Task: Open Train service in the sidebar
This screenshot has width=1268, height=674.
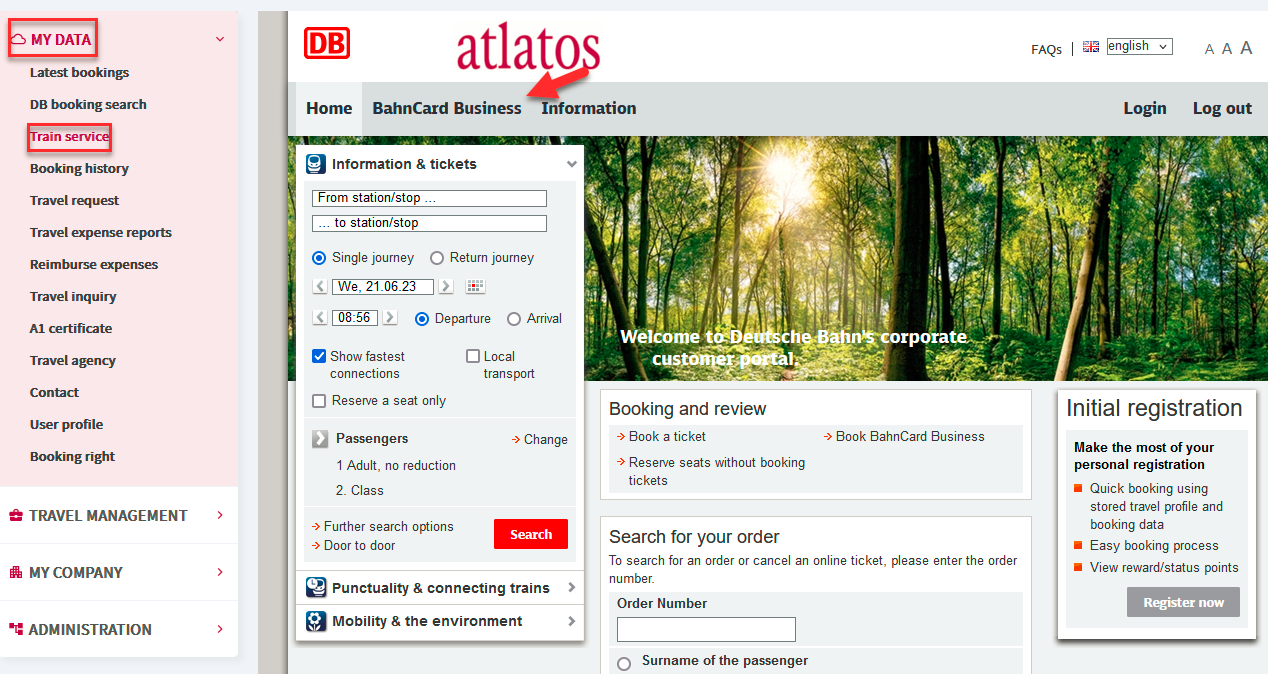Action: tap(69, 137)
